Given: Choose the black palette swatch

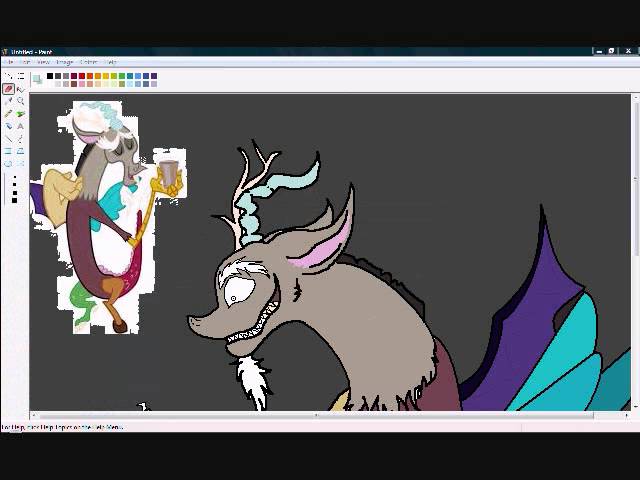Looking at the screenshot, I should pos(50,76).
